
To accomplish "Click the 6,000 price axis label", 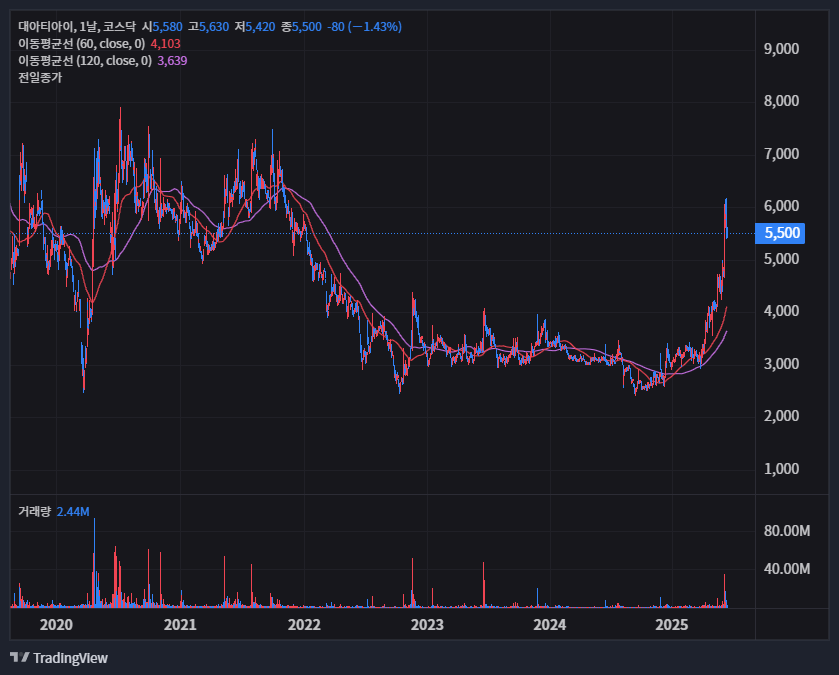I will click(781, 206).
